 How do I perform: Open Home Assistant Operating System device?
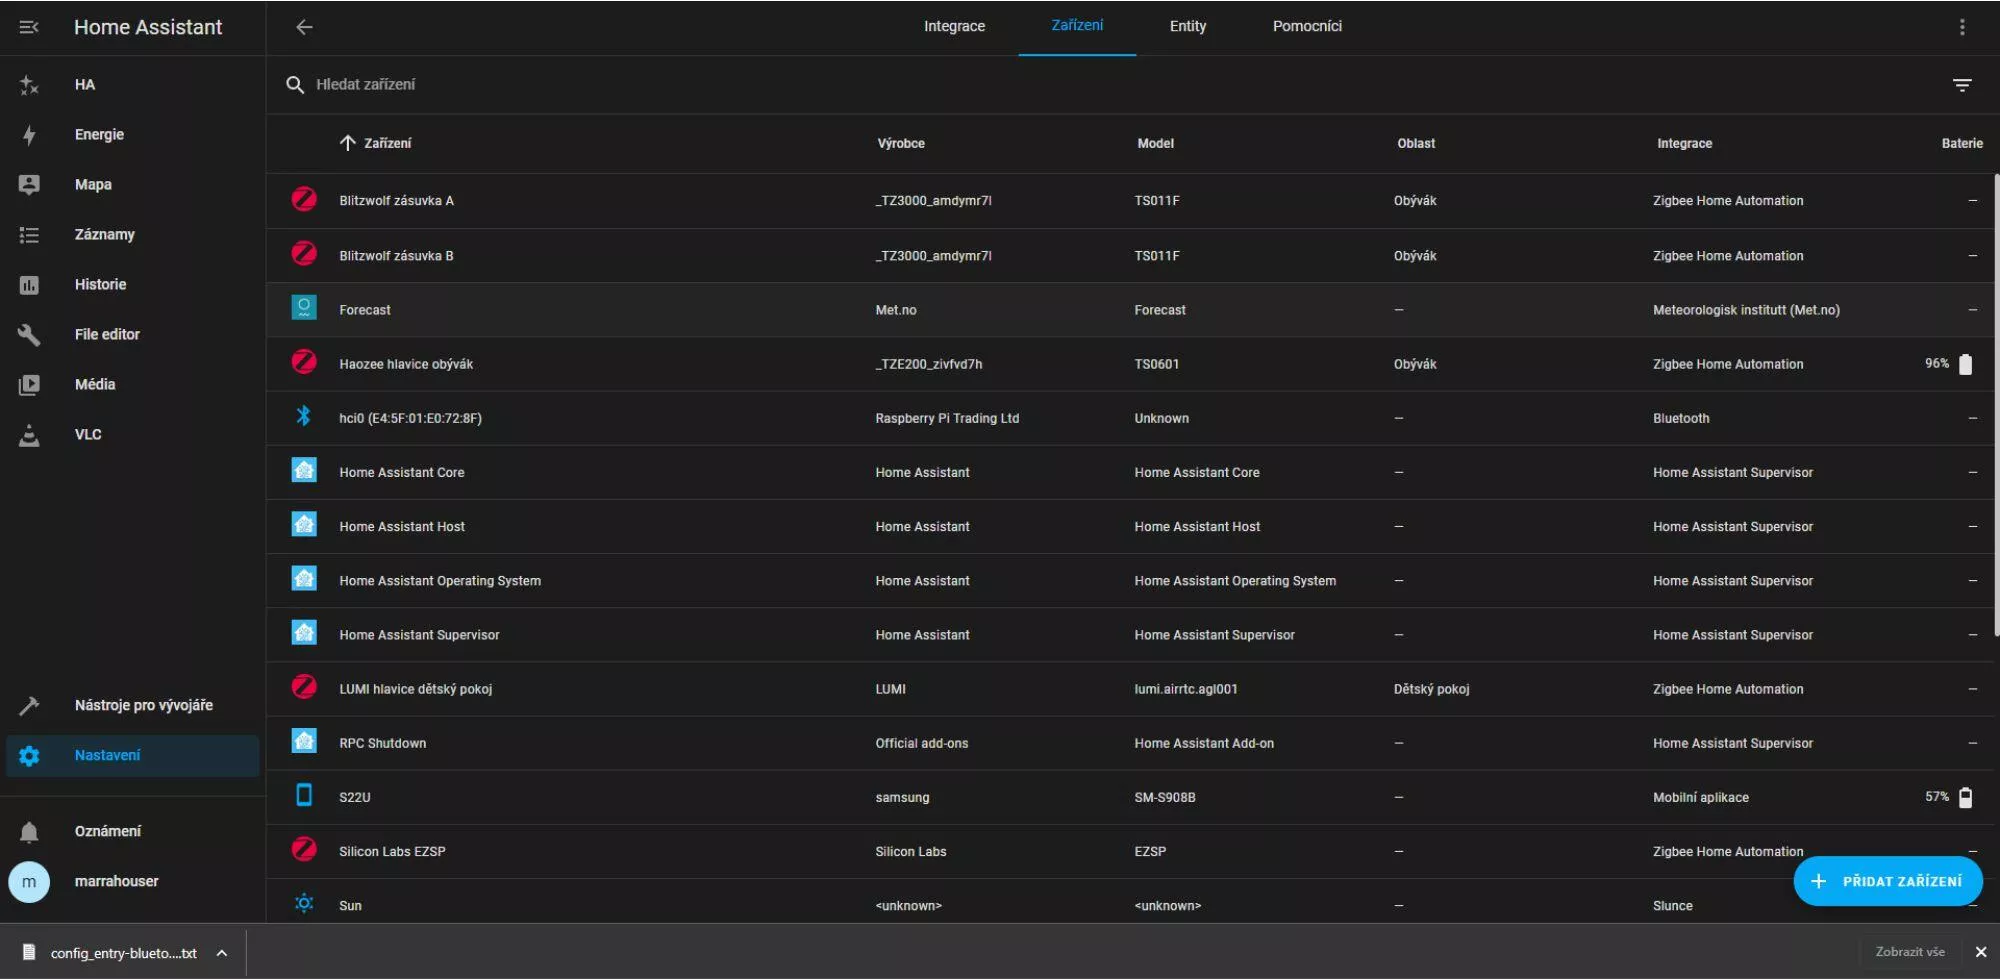coord(1131,580)
